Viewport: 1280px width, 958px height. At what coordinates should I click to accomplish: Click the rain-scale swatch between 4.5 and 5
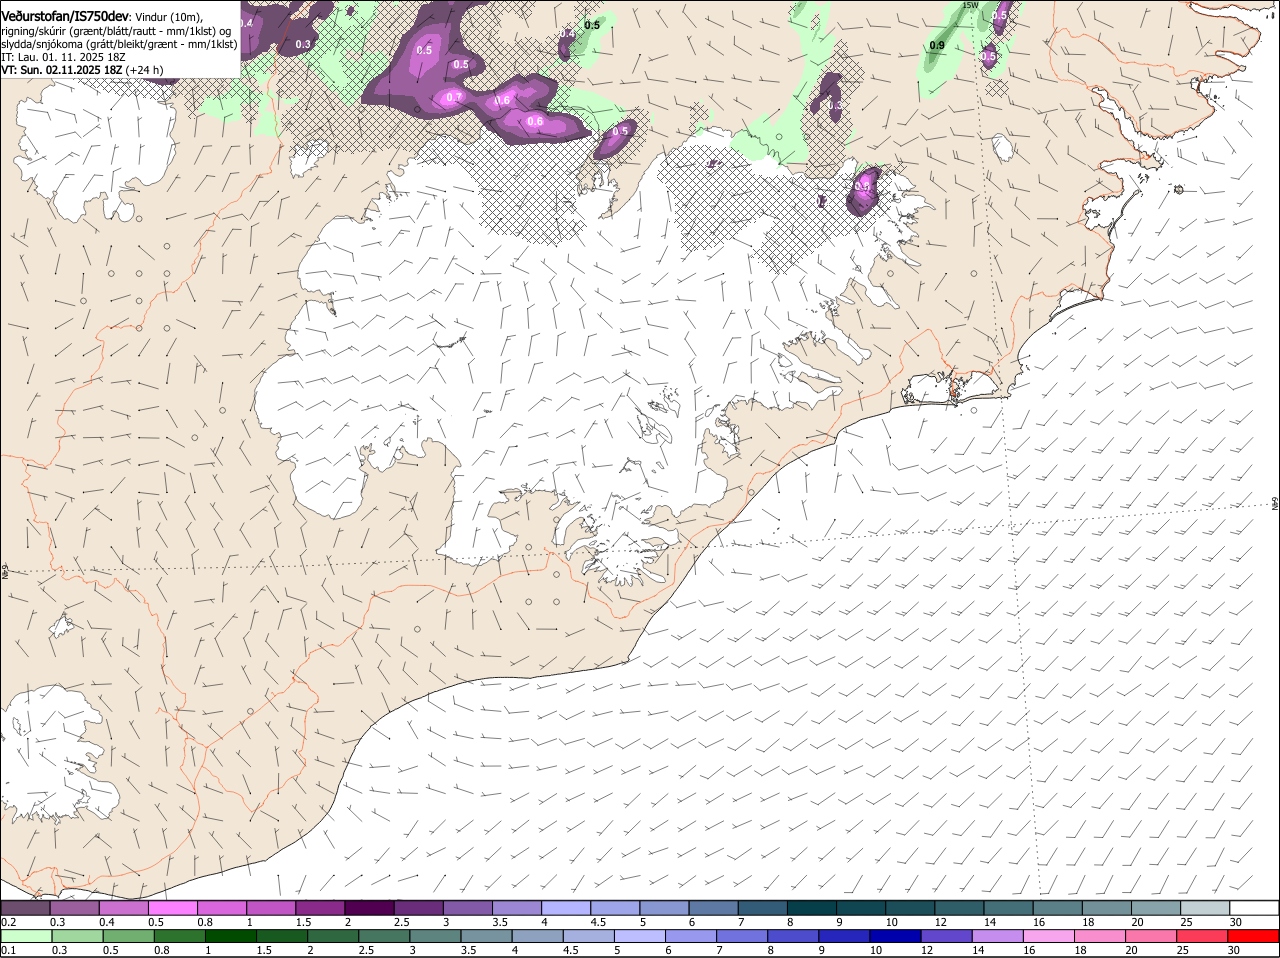point(588,937)
